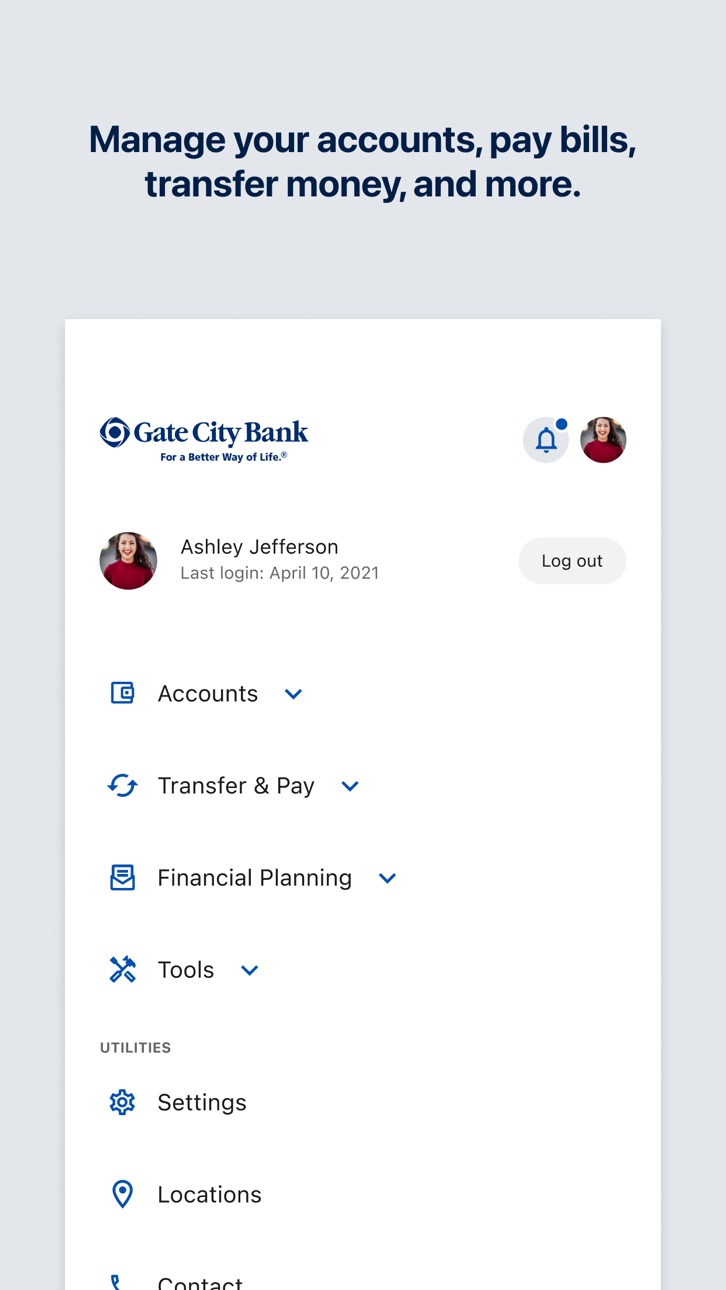
Task: Click the Tools hammer and wrench icon
Action: (x=122, y=969)
